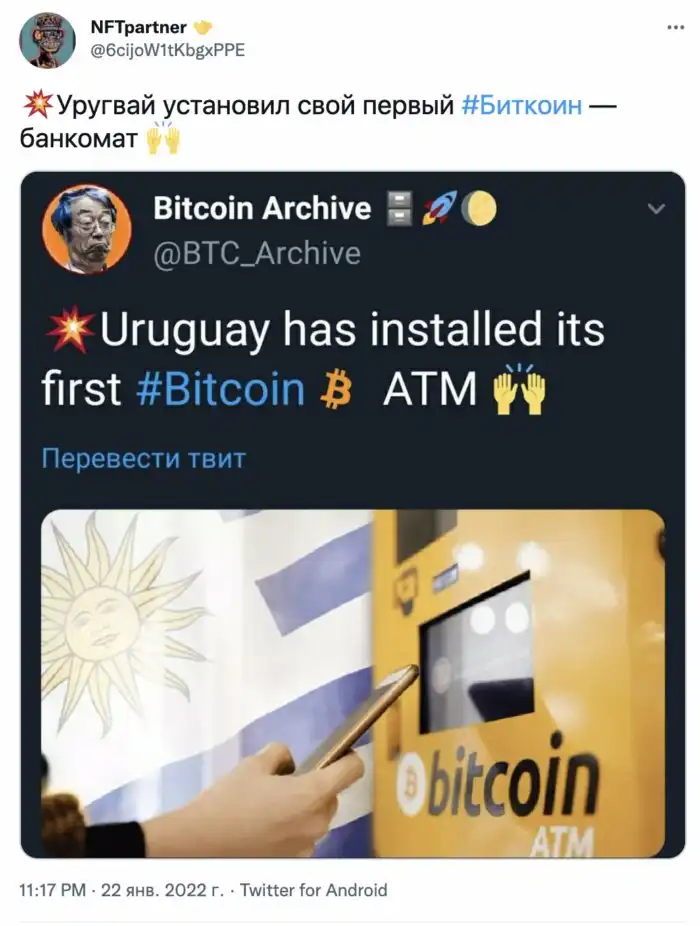Click the Twitter for Android source label
The height and width of the screenshot is (926, 700).
[314, 890]
